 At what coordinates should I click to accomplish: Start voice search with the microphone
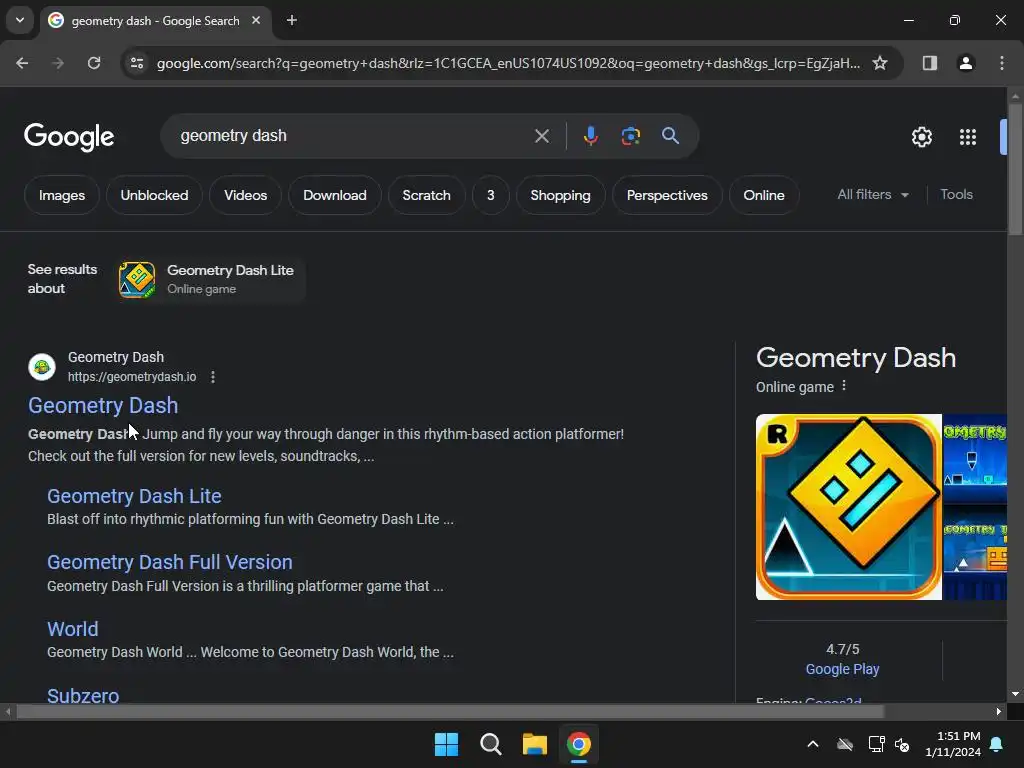tap(590, 136)
